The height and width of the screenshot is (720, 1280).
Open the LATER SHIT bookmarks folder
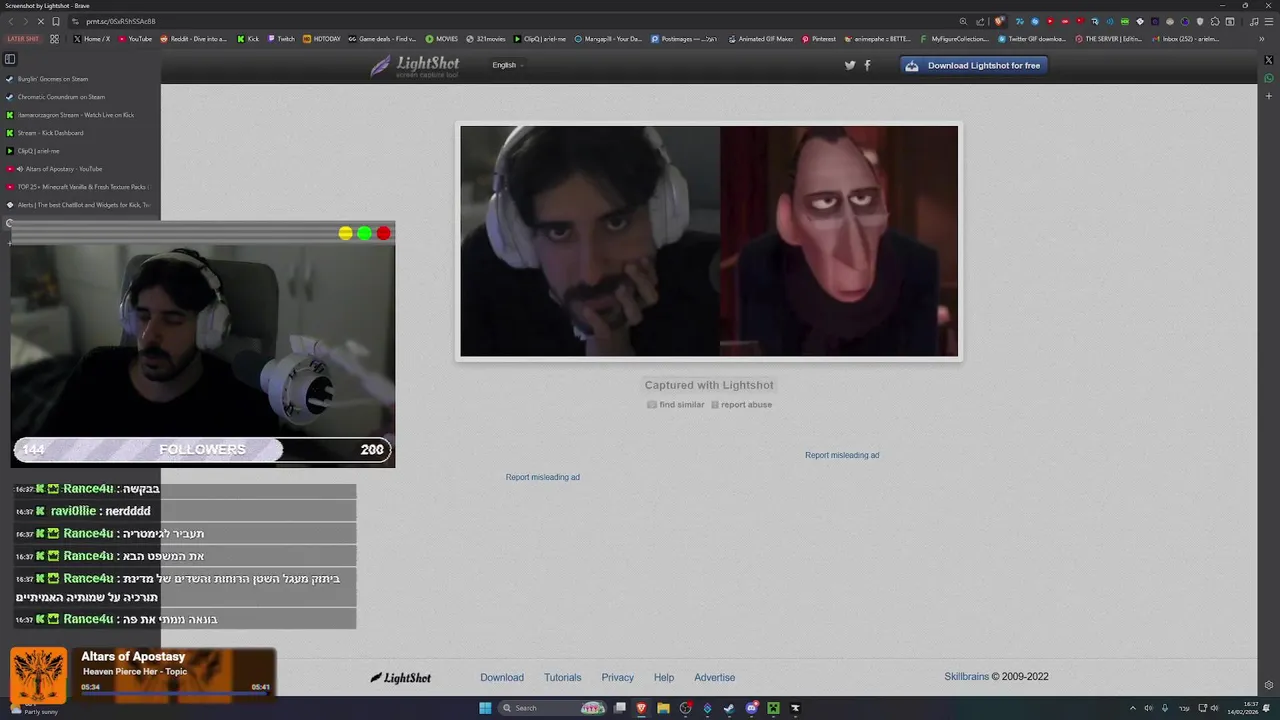(23, 39)
